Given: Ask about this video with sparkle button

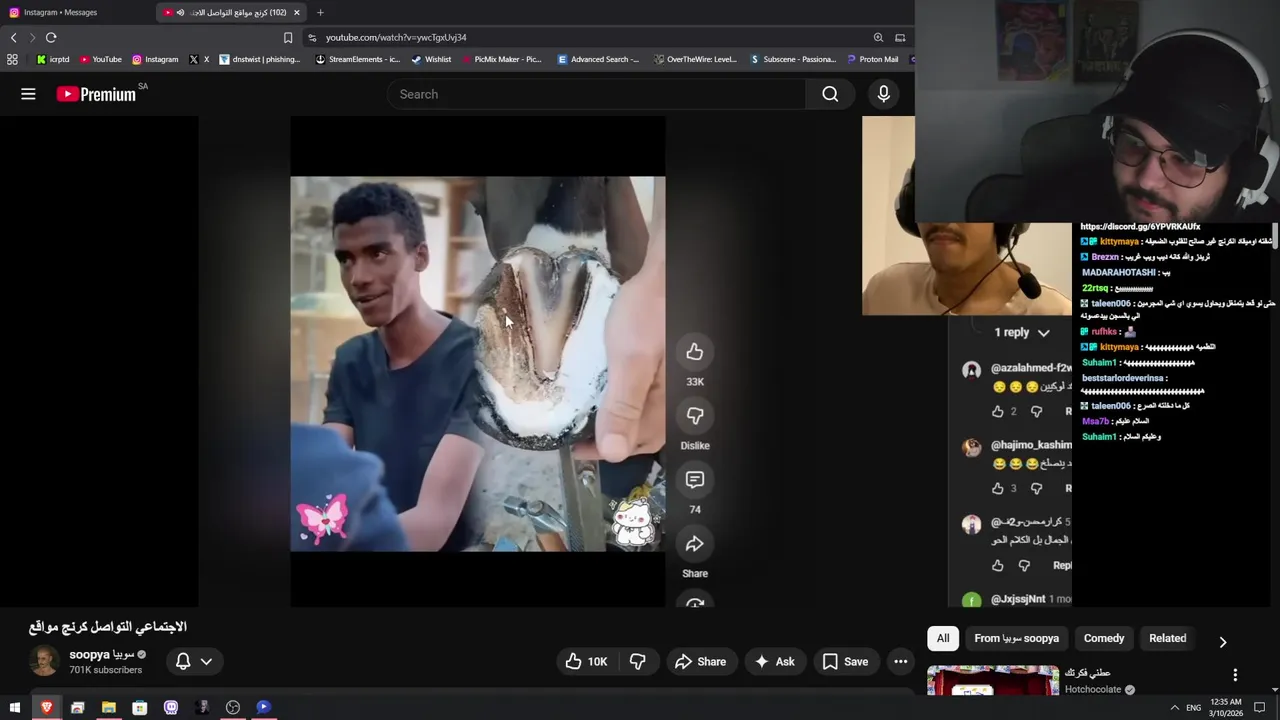Looking at the screenshot, I should (775, 661).
